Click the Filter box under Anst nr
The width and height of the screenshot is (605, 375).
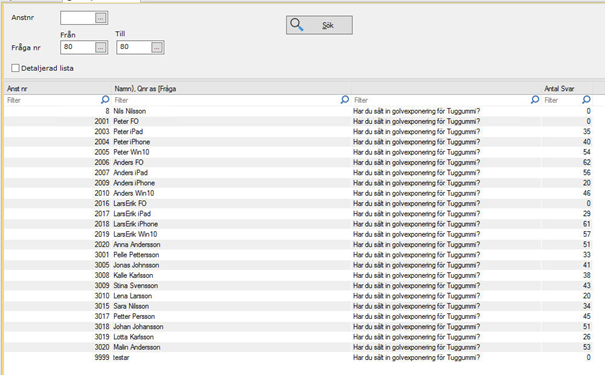pos(53,100)
